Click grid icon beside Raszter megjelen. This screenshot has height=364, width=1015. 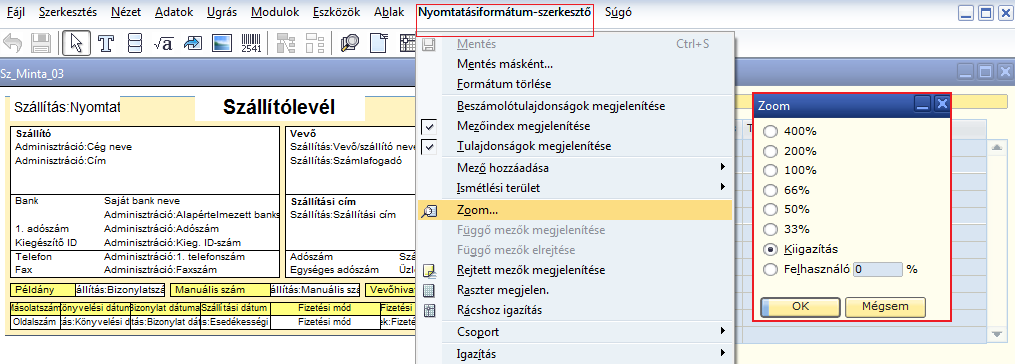tap(429, 290)
